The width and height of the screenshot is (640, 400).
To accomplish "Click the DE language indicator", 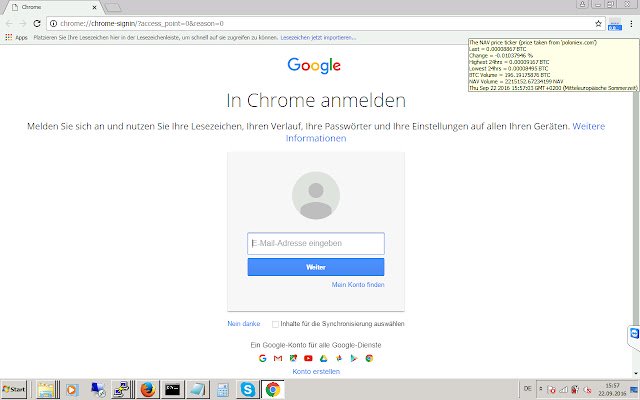I will coord(527,389).
